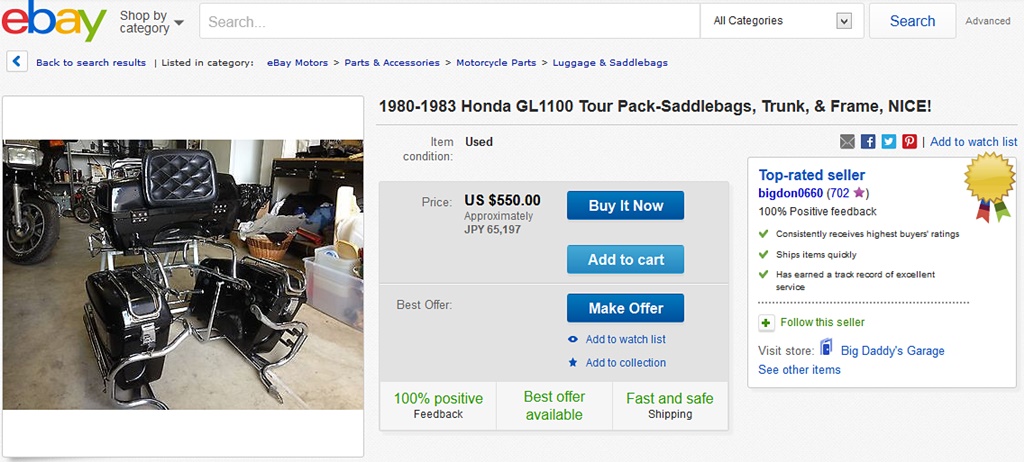Click the Add to cart button

tap(625, 260)
